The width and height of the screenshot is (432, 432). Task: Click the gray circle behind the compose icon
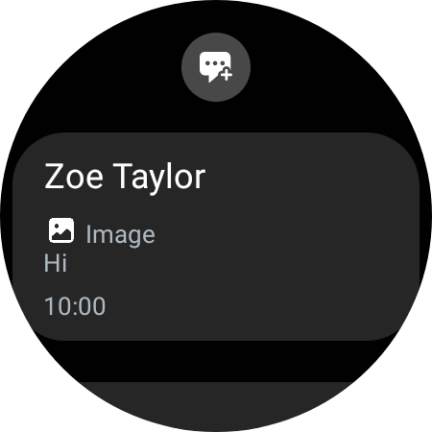tap(216, 67)
